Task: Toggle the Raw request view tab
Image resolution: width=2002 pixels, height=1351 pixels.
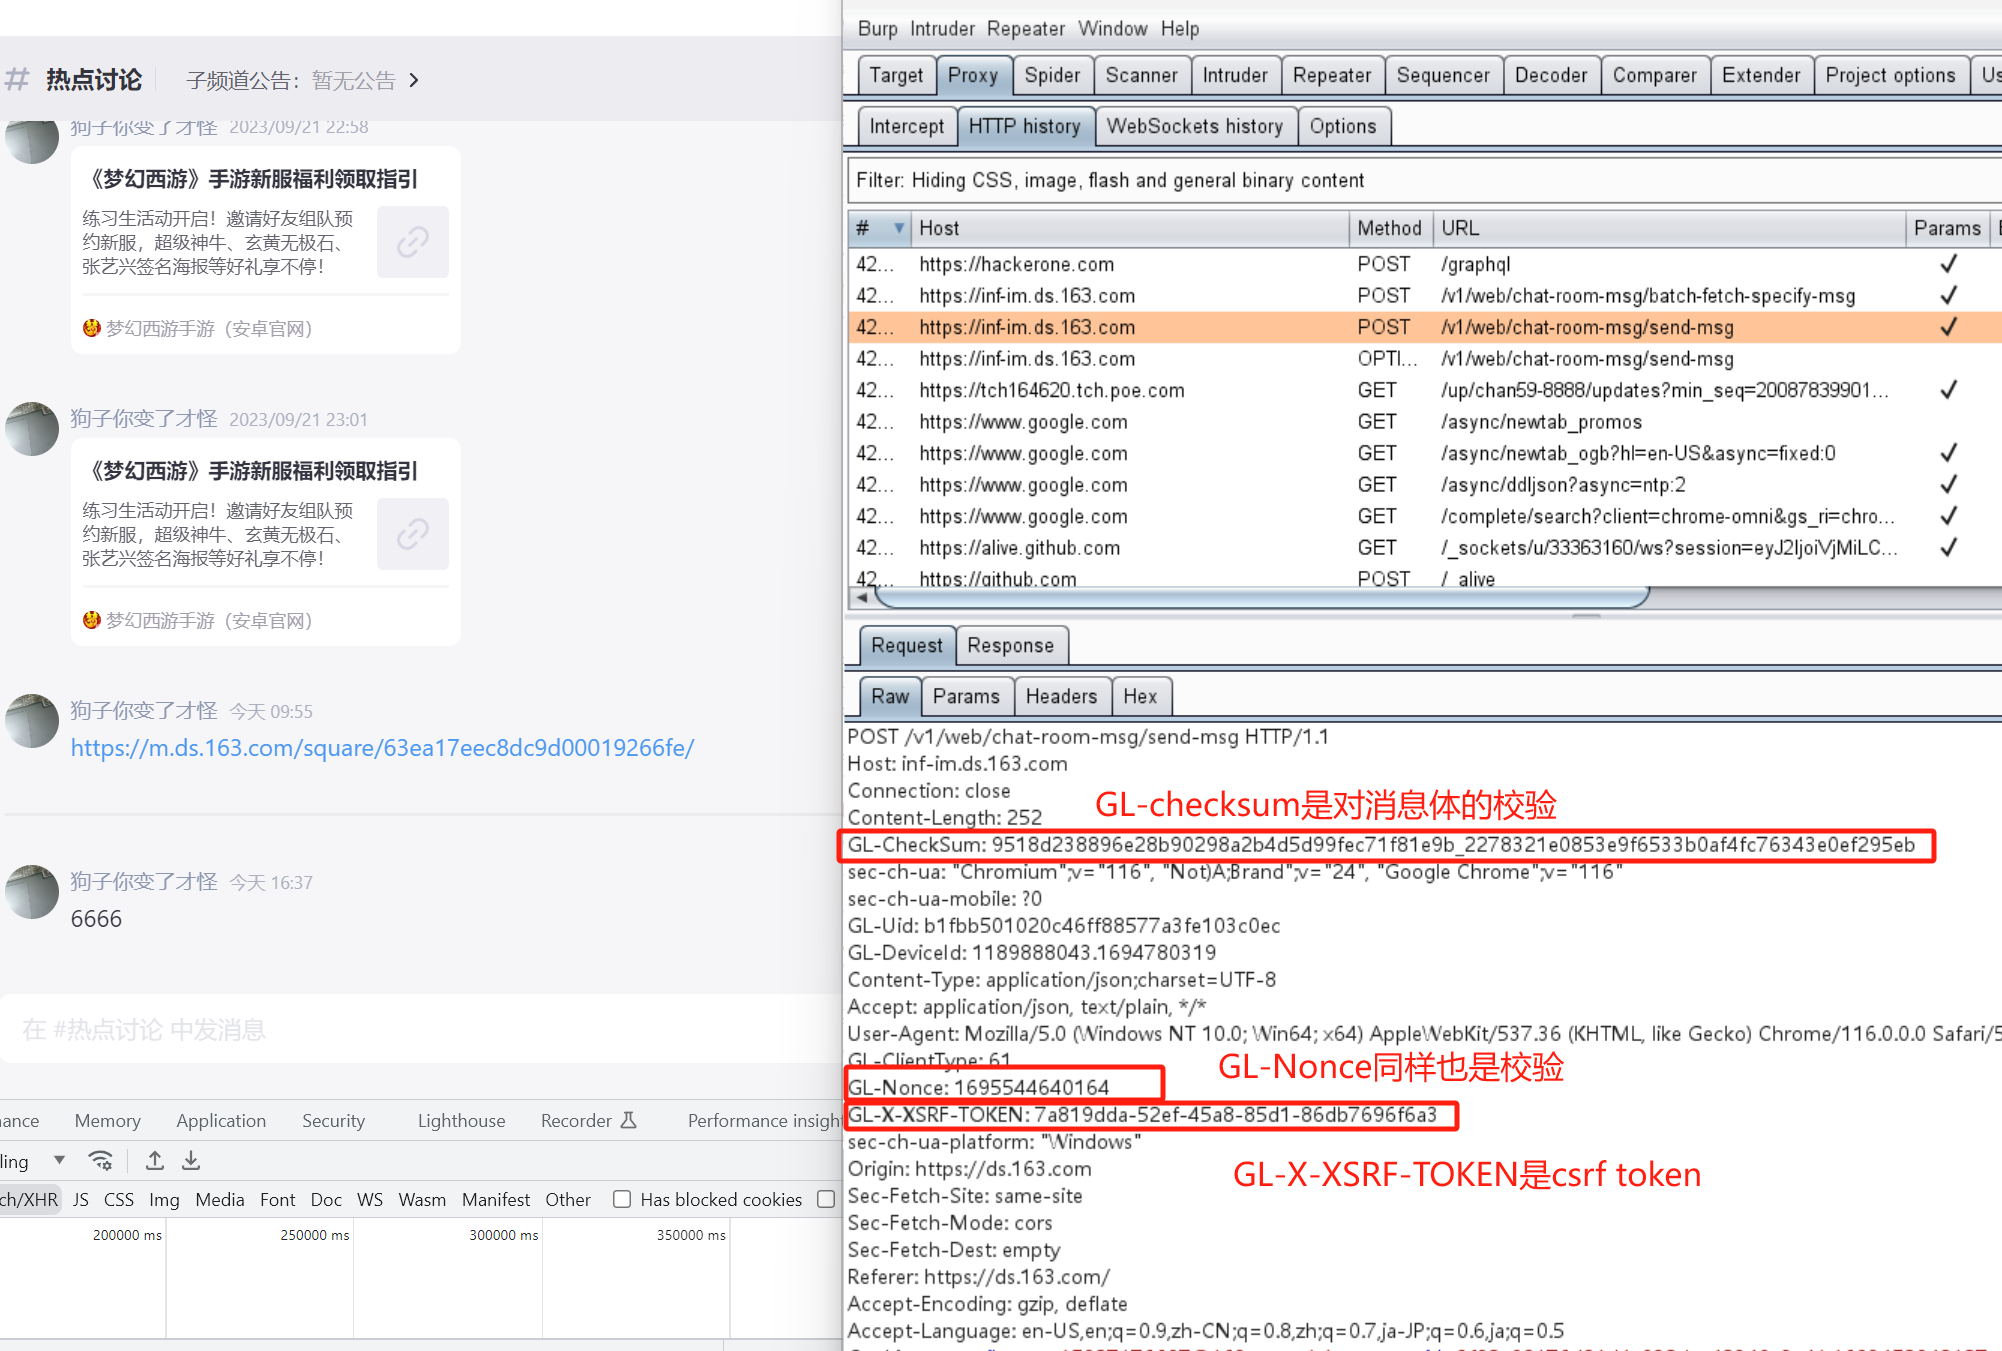Action: (891, 695)
